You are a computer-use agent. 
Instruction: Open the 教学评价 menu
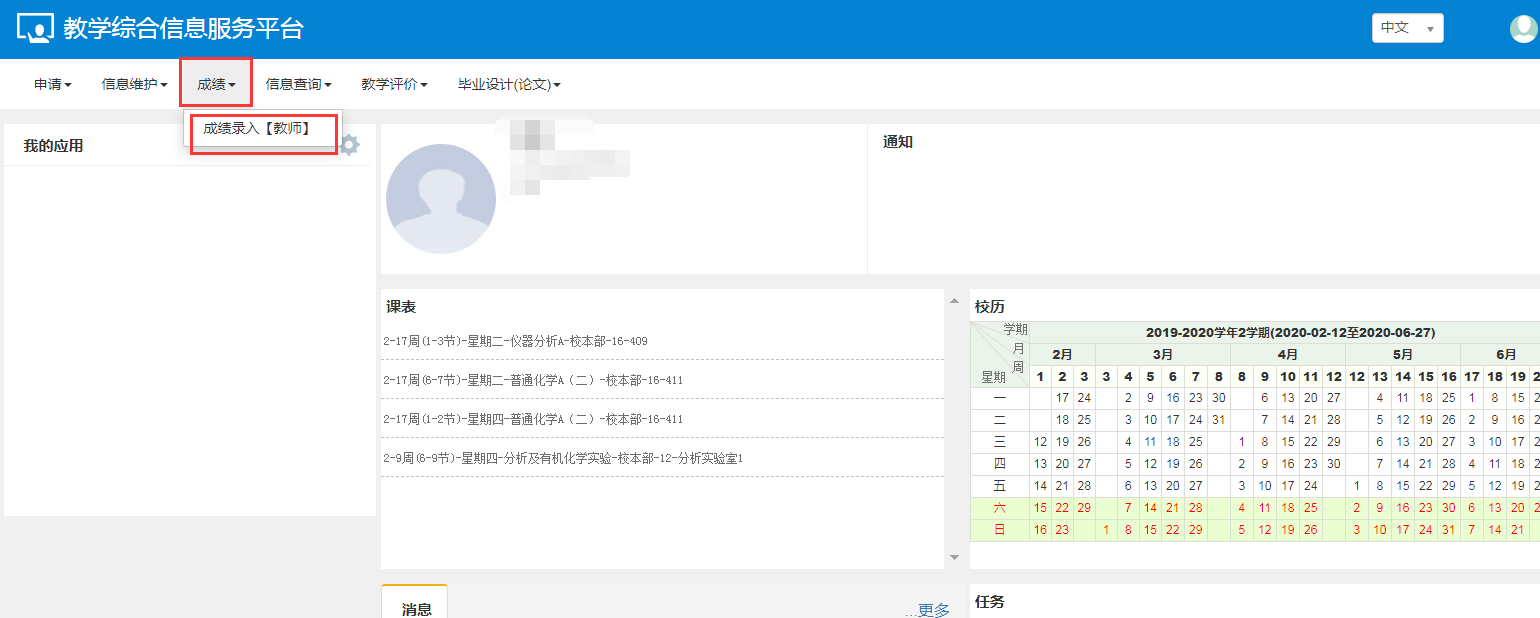pyautogui.click(x=394, y=85)
